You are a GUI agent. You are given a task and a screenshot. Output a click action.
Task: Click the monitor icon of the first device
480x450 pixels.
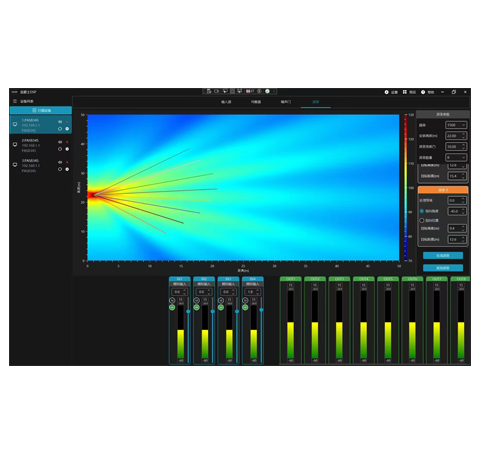pyautogui.click(x=15, y=124)
